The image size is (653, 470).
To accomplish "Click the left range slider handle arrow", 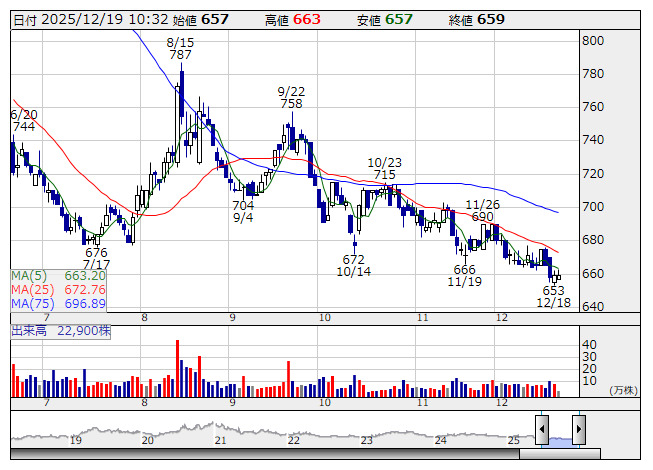I will [x=542, y=429].
